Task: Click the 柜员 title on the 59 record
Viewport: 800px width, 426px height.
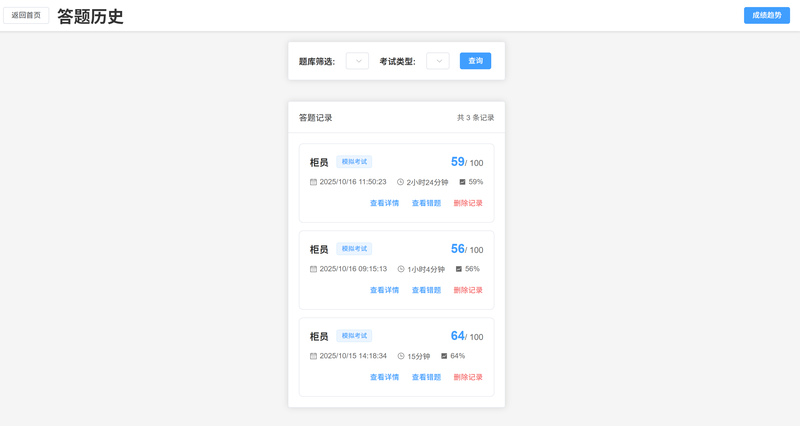Action: (319, 162)
